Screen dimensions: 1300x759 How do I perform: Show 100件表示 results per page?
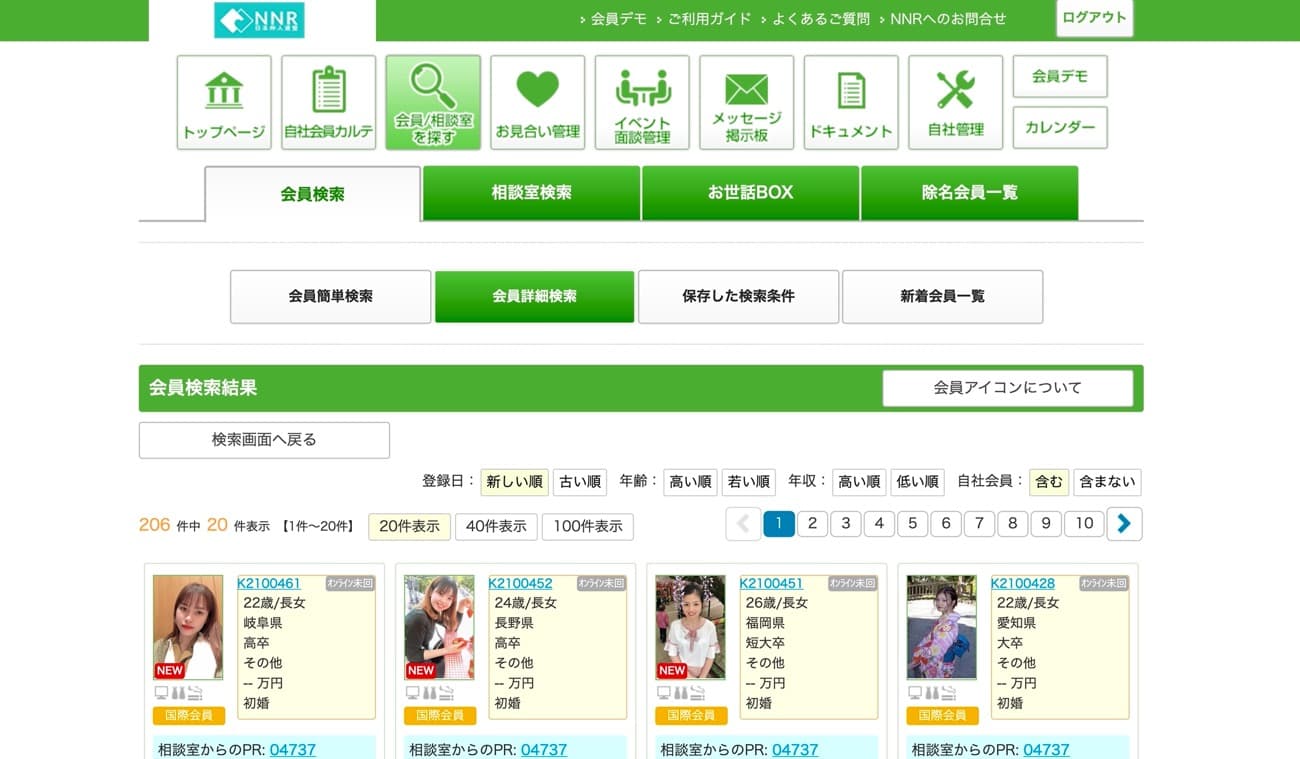coord(587,526)
